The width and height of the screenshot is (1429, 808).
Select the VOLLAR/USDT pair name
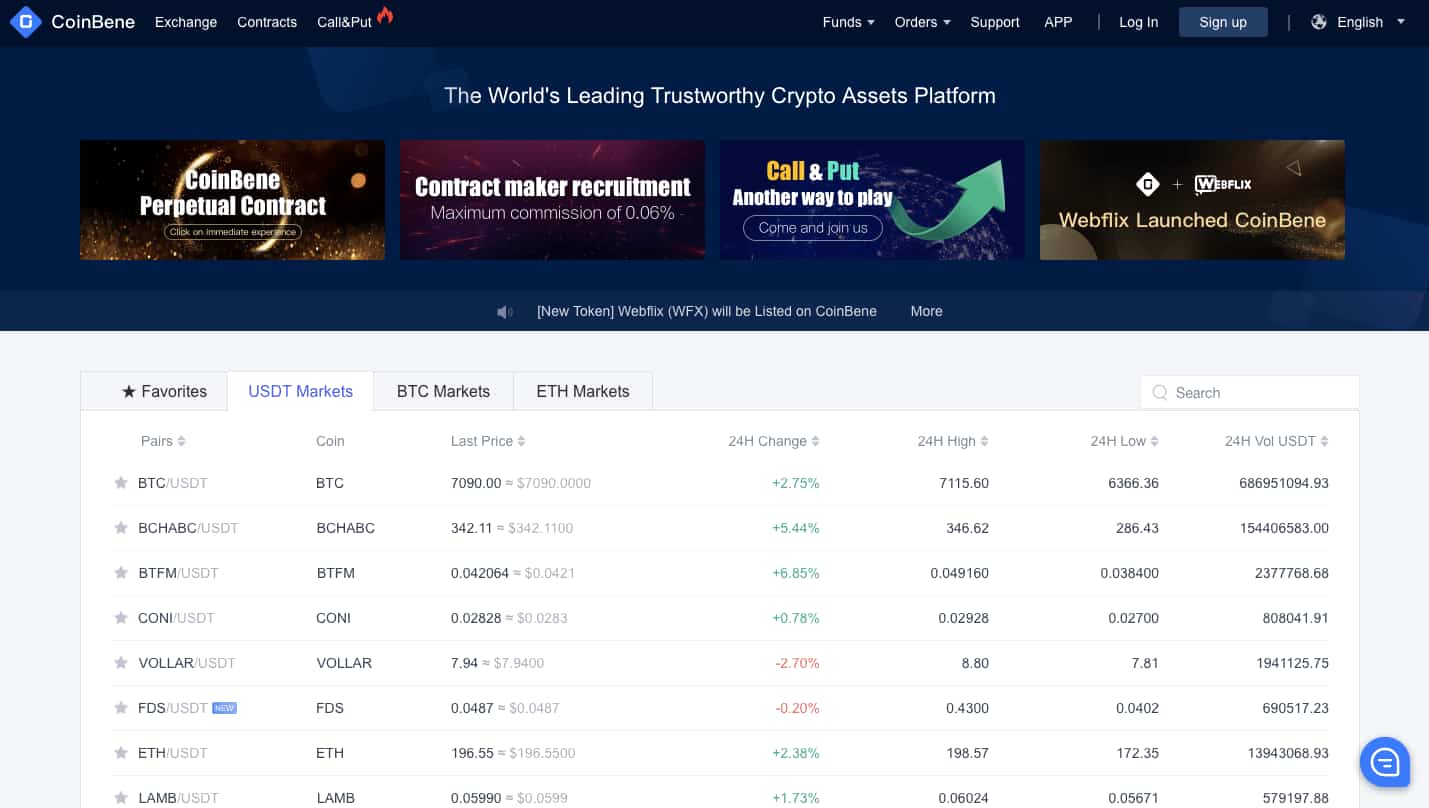pos(187,663)
